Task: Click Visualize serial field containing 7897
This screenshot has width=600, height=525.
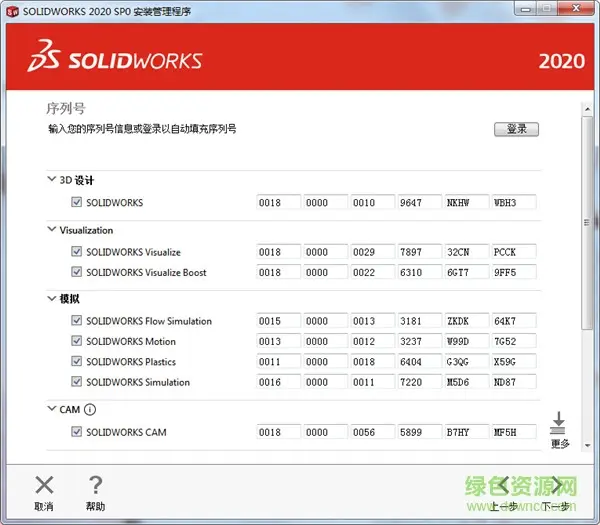Action: 419,251
